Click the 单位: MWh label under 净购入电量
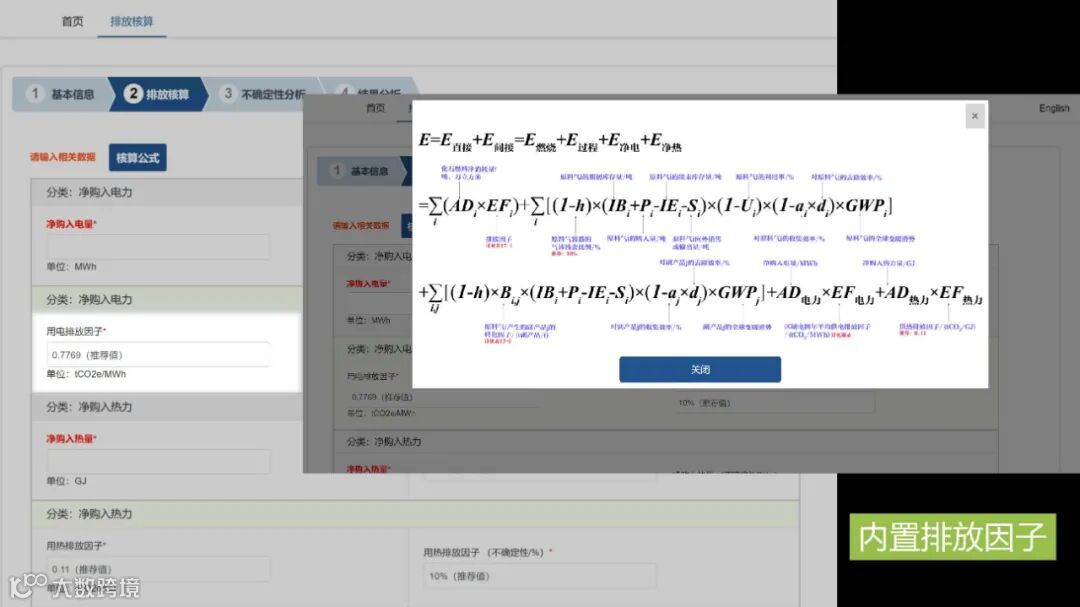 pyautogui.click(x=71, y=267)
